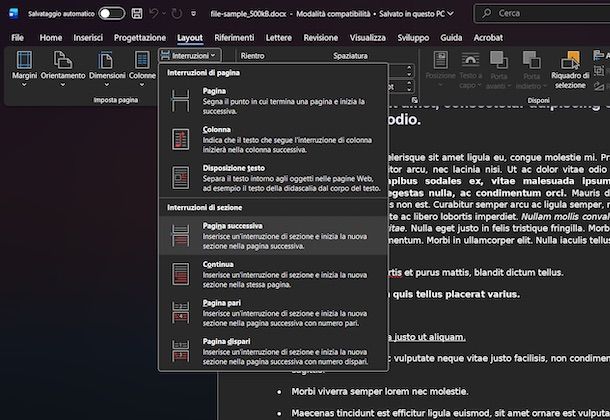Click the Raggruppa icon in Disponi group
The height and width of the screenshot is (420, 610).
[x=599, y=71]
